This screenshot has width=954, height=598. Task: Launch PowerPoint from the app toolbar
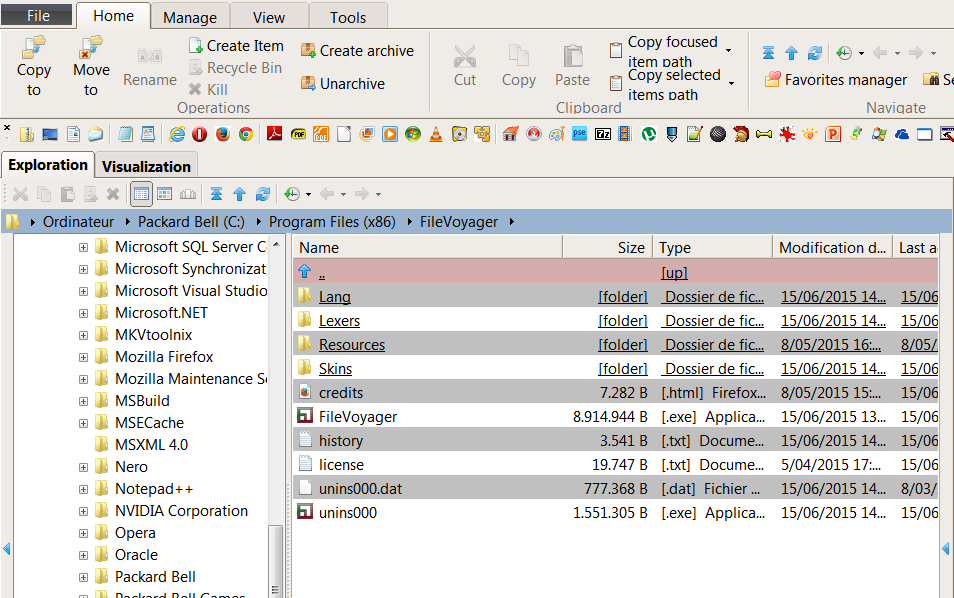(832, 134)
